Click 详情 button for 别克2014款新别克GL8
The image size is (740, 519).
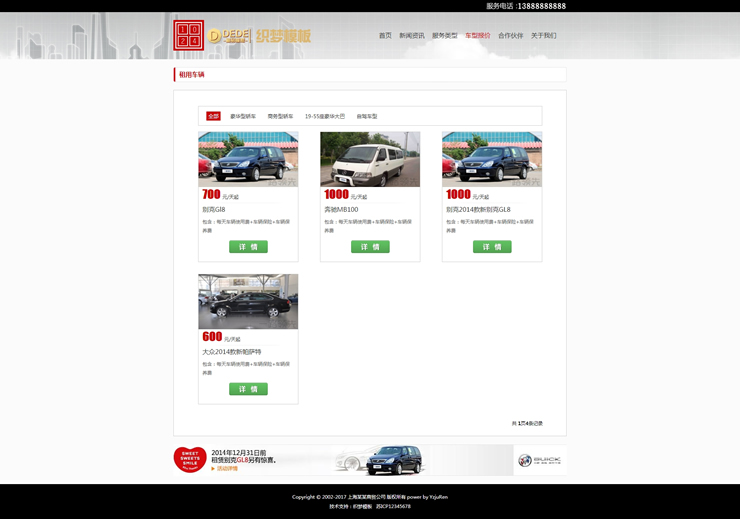tap(492, 247)
